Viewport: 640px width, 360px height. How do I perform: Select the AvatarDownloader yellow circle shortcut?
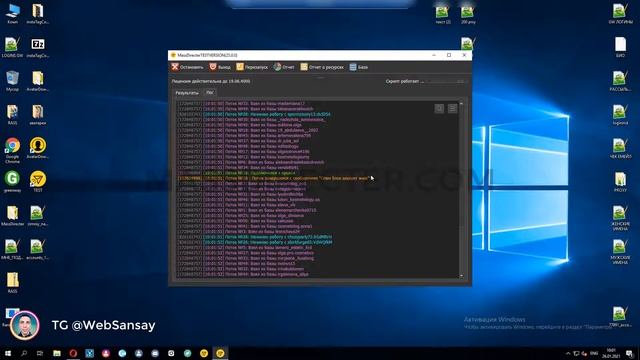click(x=38, y=148)
